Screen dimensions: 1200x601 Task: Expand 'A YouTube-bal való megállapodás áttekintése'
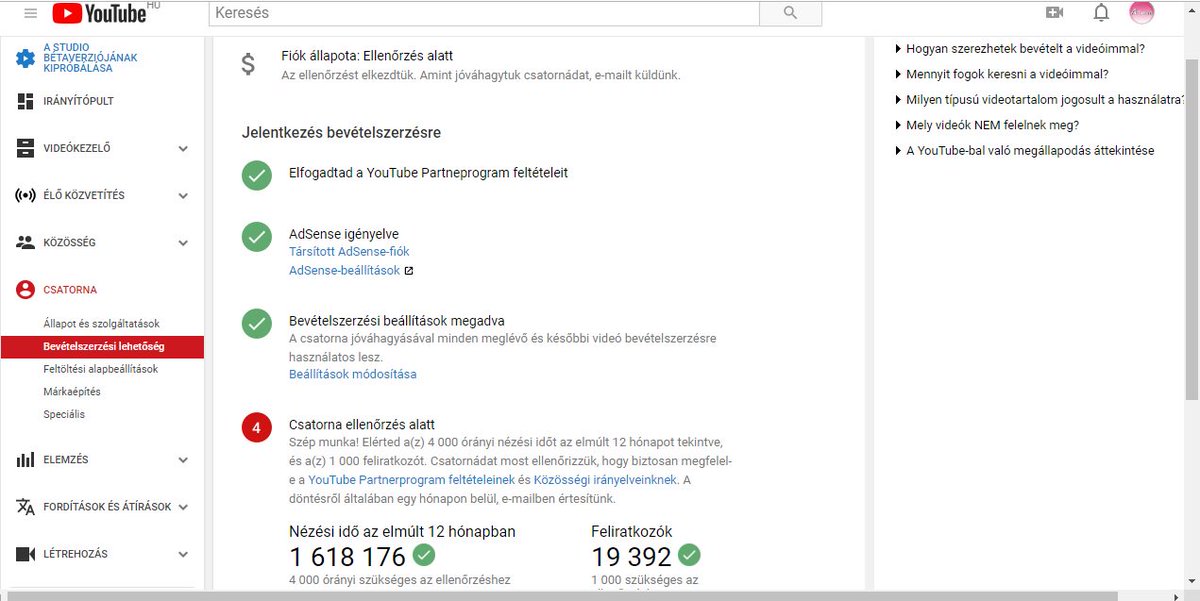click(1024, 151)
